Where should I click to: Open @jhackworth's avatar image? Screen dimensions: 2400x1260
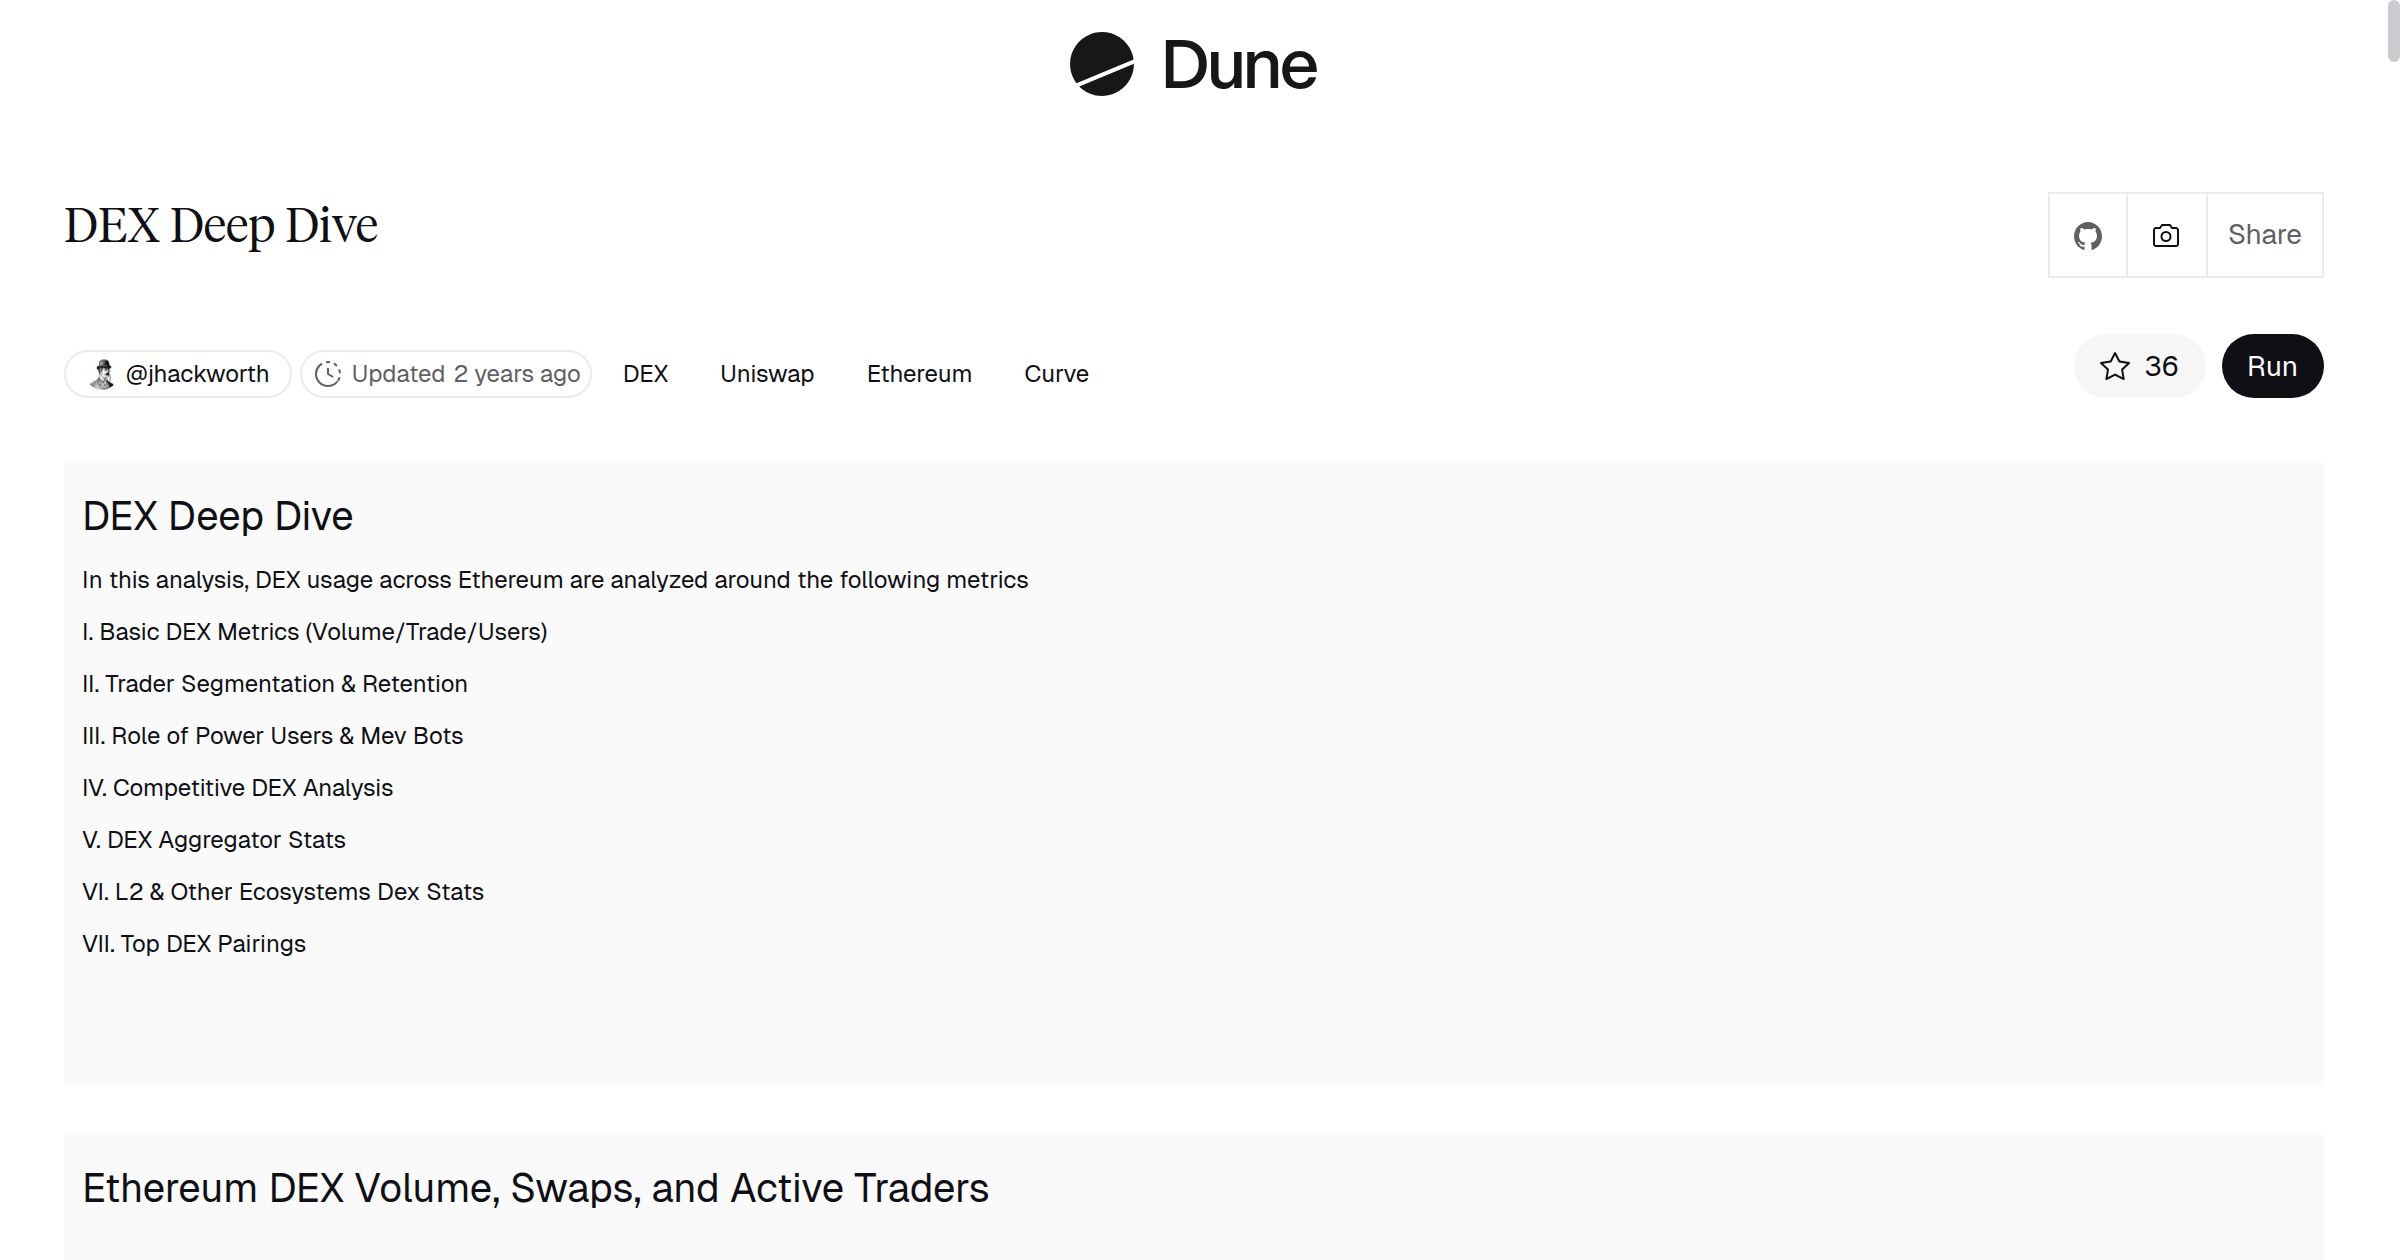[102, 373]
